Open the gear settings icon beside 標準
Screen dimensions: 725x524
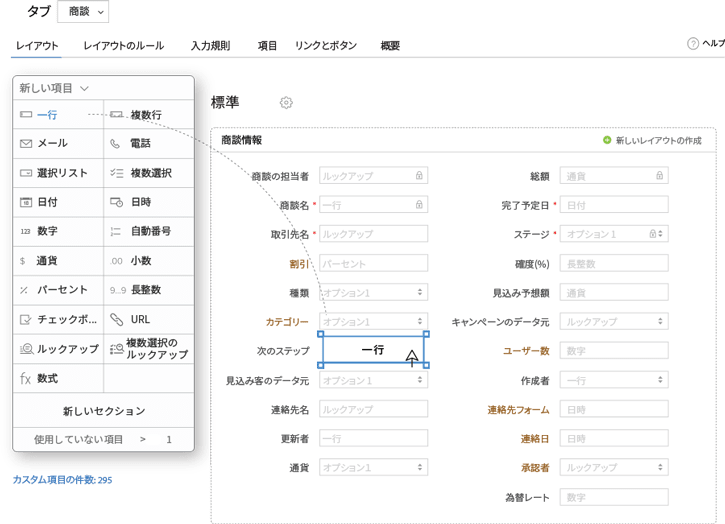[286, 103]
